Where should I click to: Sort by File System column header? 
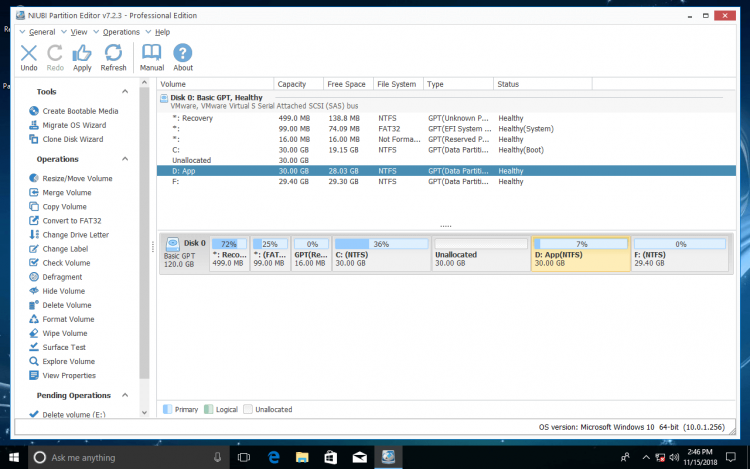tap(398, 84)
